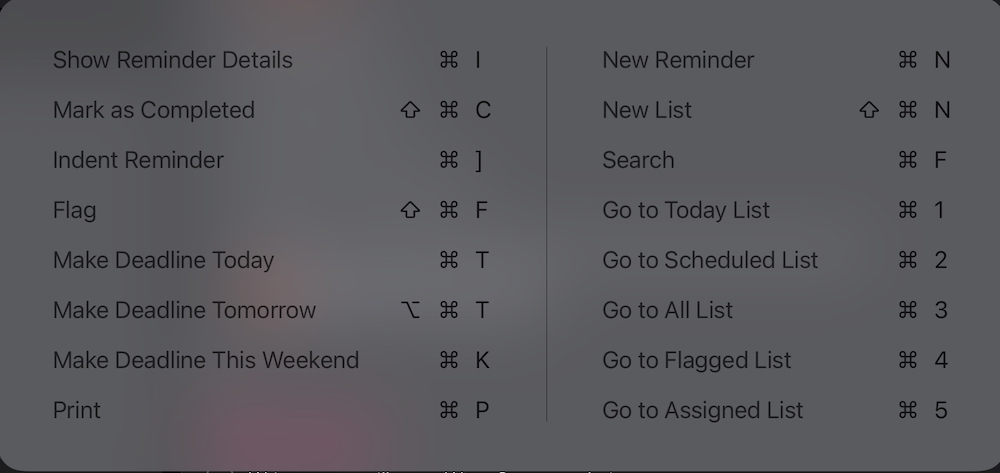Choose the Flag shortcut entry
Image resolution: width=1000 pixels, height=473 pixels.
(272, 210)
